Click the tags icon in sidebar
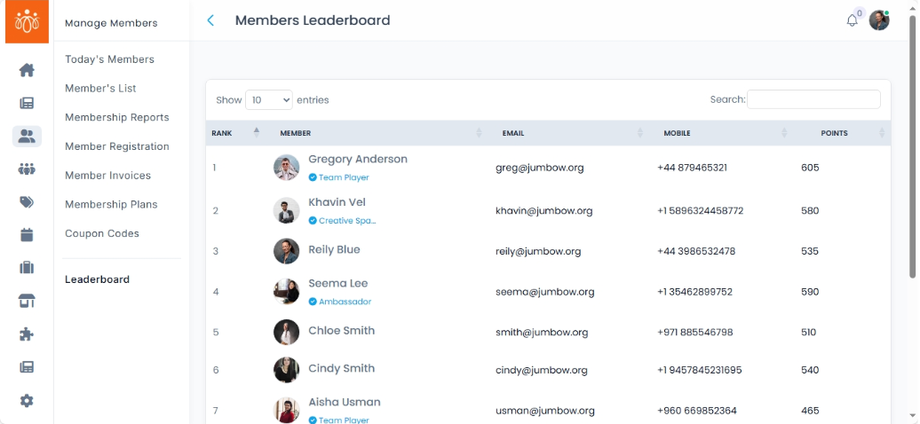Image resolution: width=920 pixels, height=424 pixels. click(27, 202)
